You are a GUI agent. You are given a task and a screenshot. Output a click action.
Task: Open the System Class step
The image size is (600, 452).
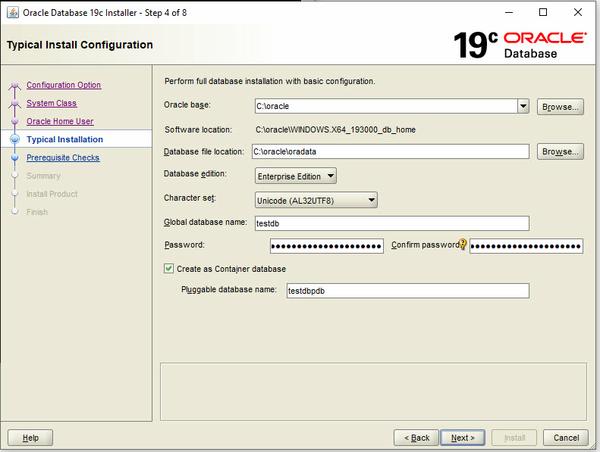tap(51, 103)
